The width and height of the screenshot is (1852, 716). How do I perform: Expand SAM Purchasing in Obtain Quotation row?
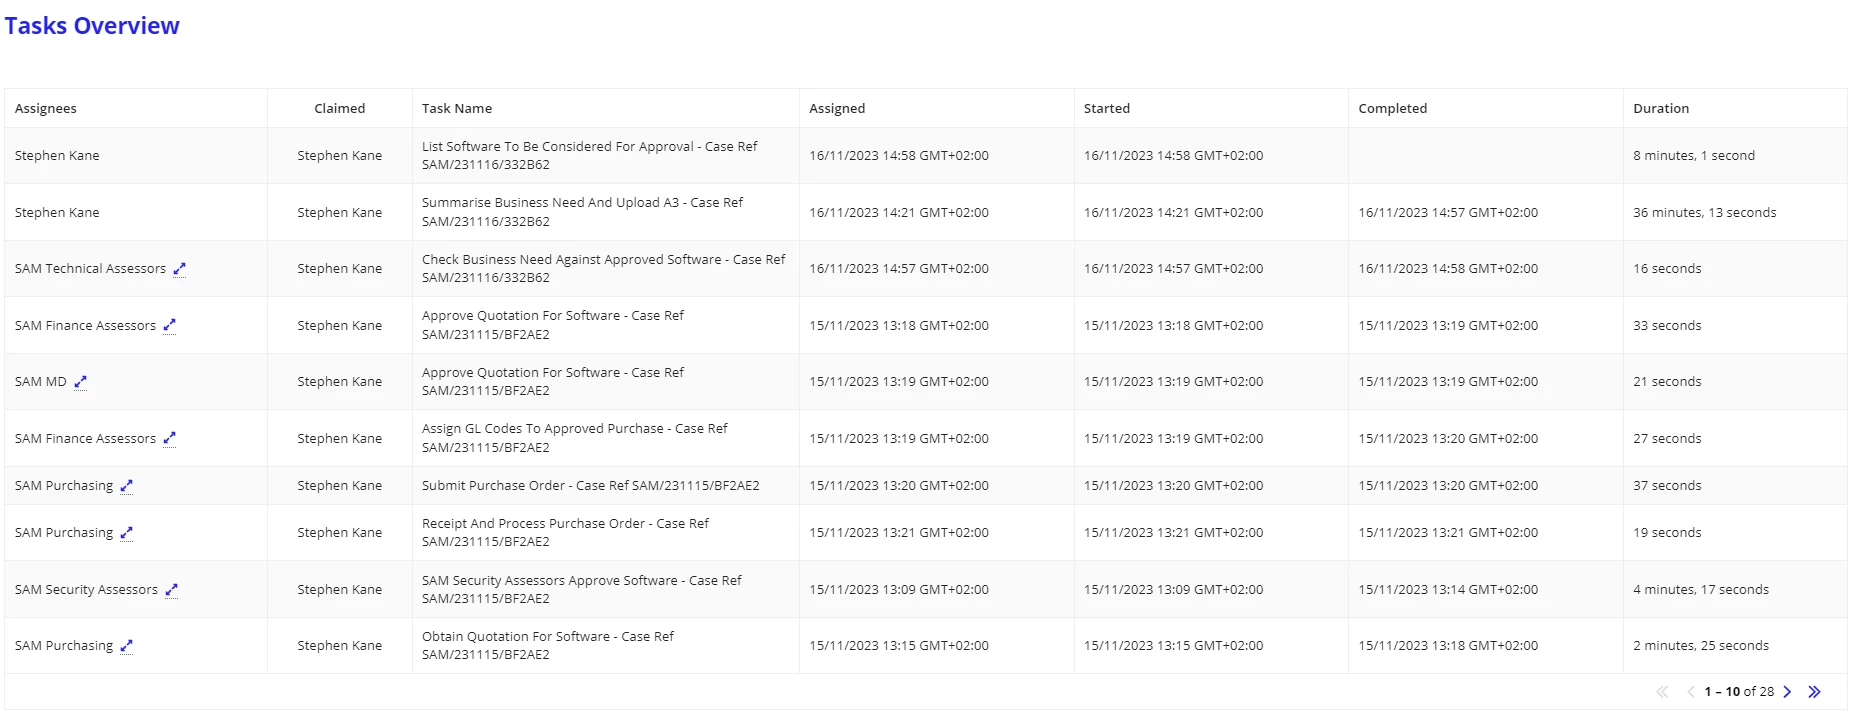[x=126, y=646]
